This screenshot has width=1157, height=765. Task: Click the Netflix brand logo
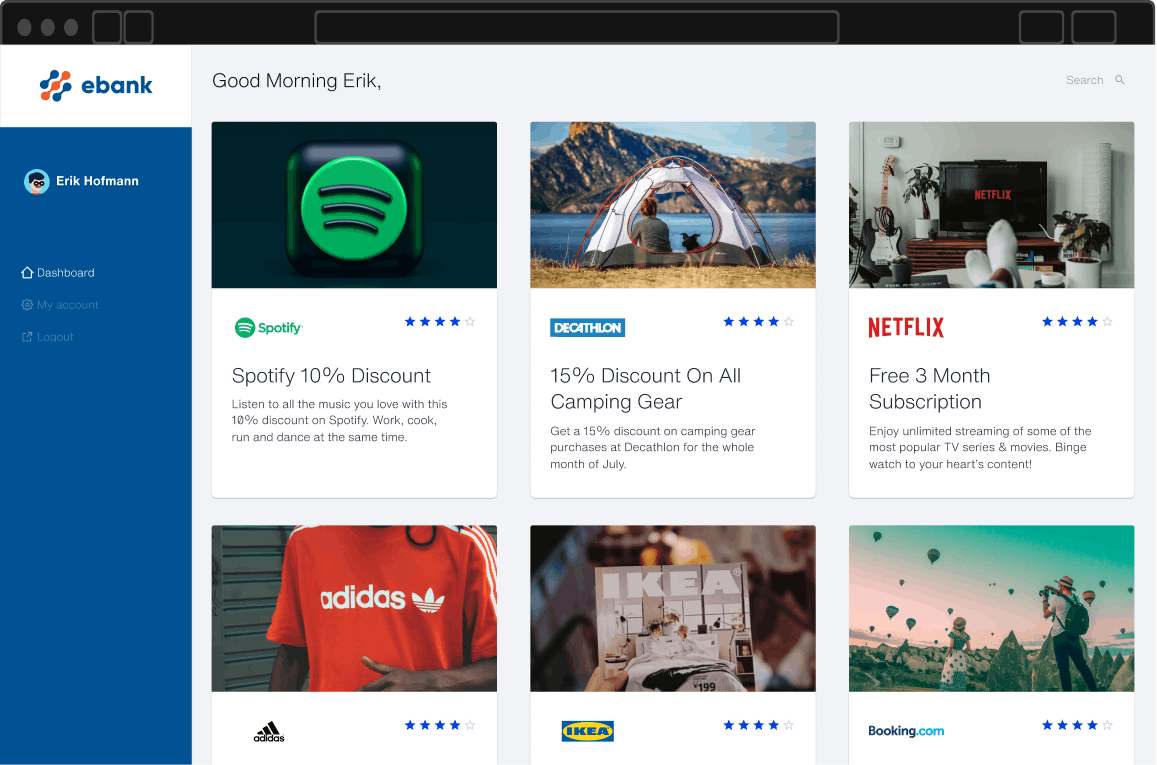[x=905, y=328]
